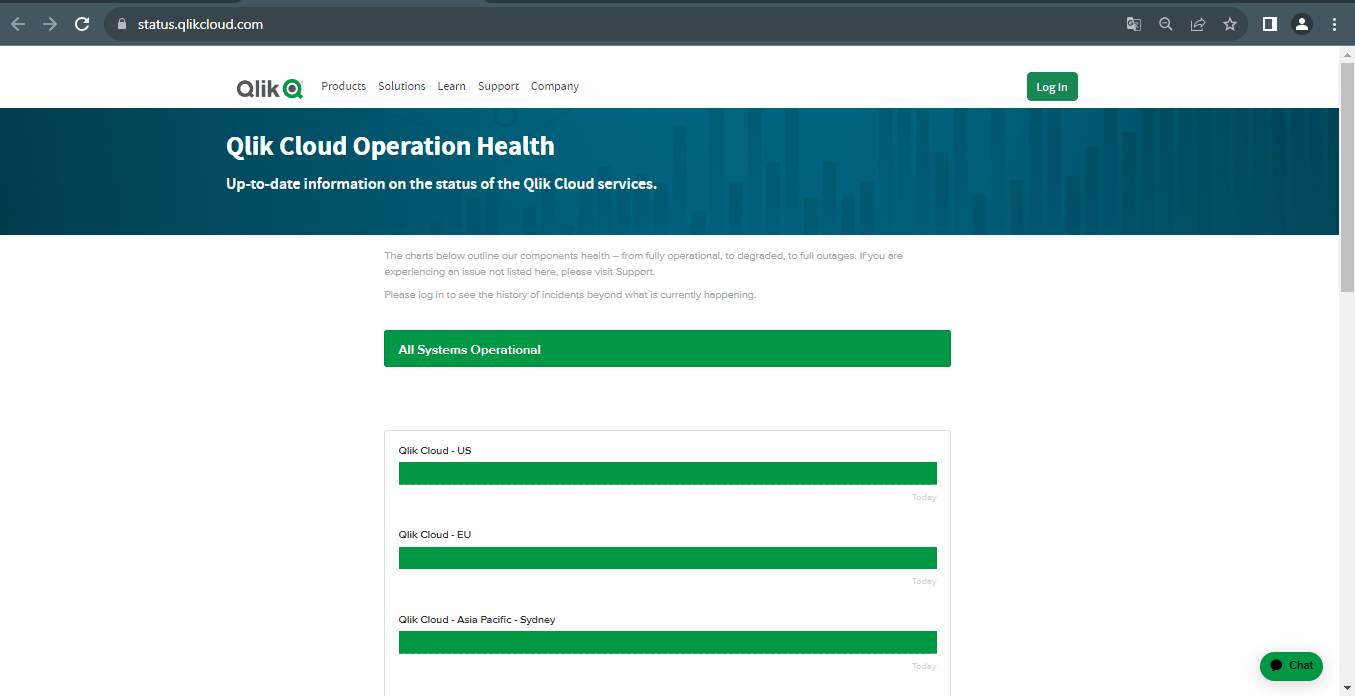Click the padlock site info icon
The image size is (1355, 696).
[x=122, y=24]
